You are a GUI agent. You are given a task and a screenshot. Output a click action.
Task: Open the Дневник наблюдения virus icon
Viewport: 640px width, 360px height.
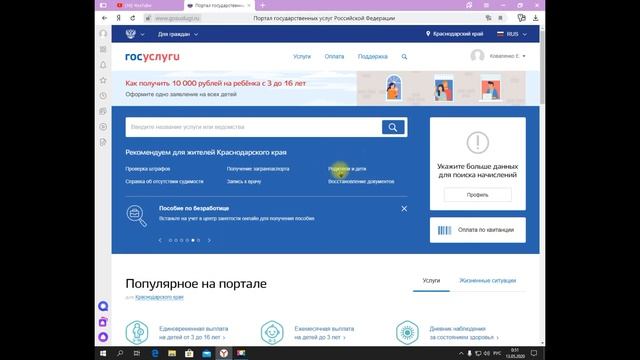tap(407, 332)
